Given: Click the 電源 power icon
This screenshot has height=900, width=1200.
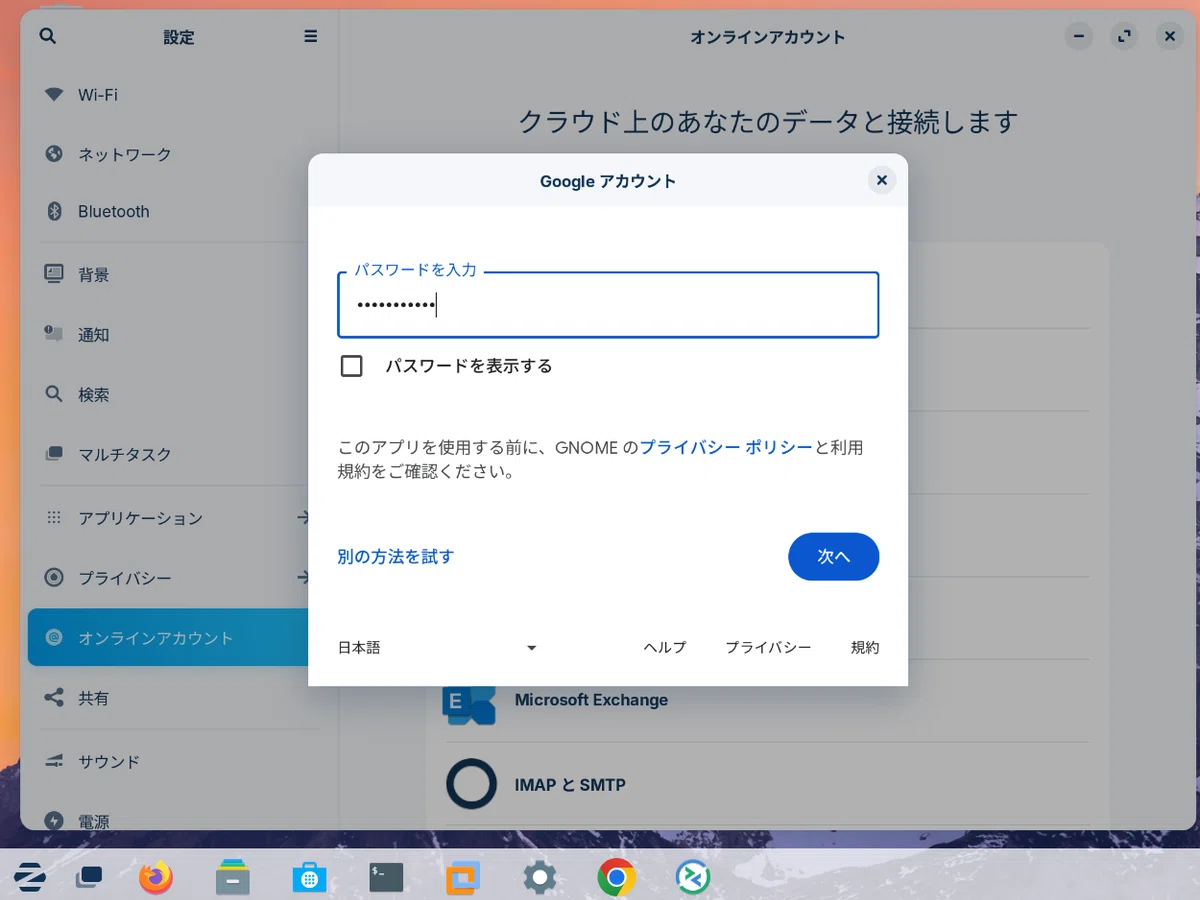Looking at the screenshot, I should coord(54,821).
